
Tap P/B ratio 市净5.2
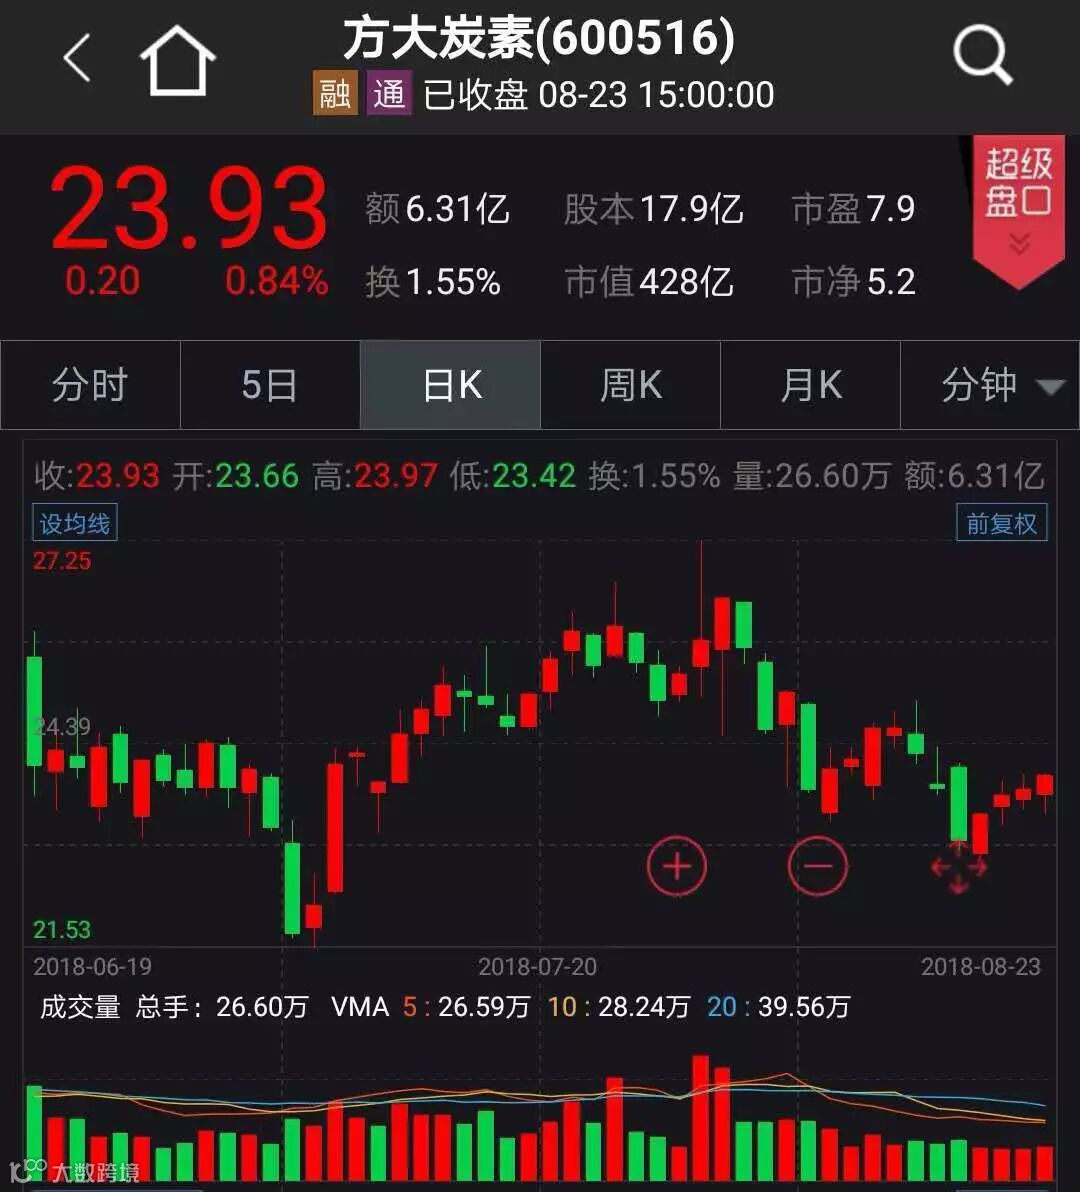(854, 282)
